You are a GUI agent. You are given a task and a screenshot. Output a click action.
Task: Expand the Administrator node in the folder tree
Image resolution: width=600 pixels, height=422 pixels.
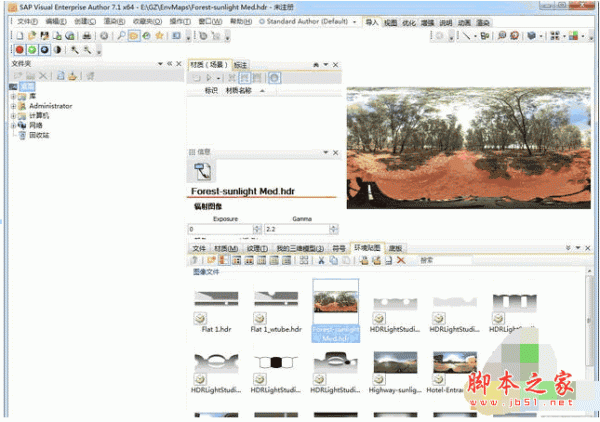pos(13,106)
